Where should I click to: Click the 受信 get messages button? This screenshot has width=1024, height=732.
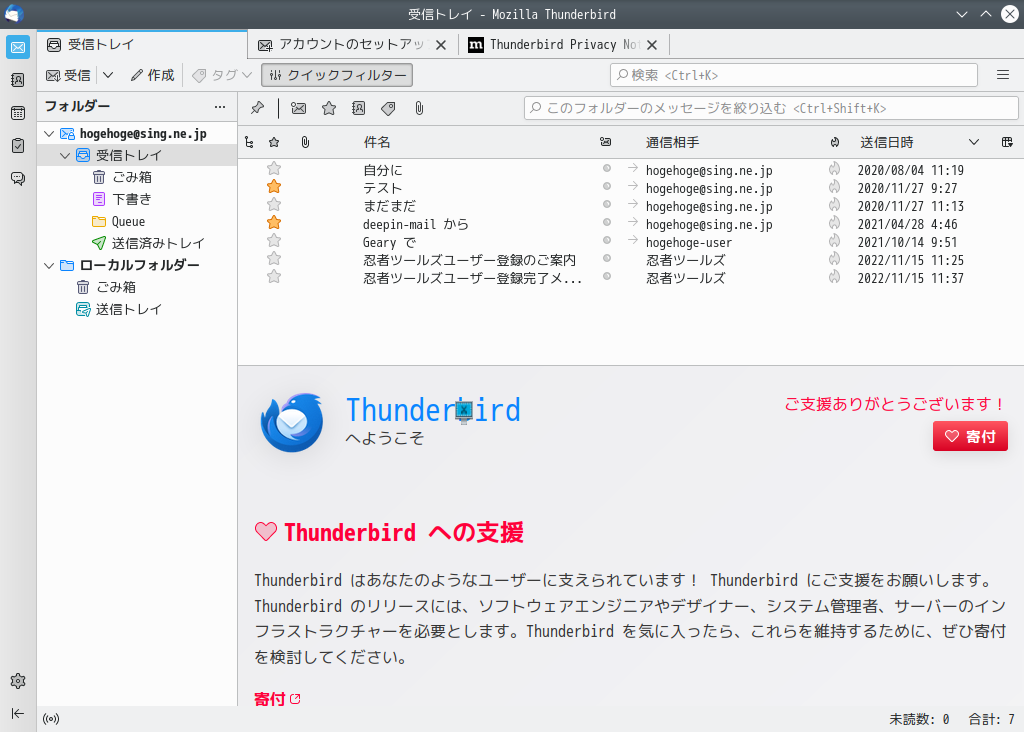tap(69, 75)
